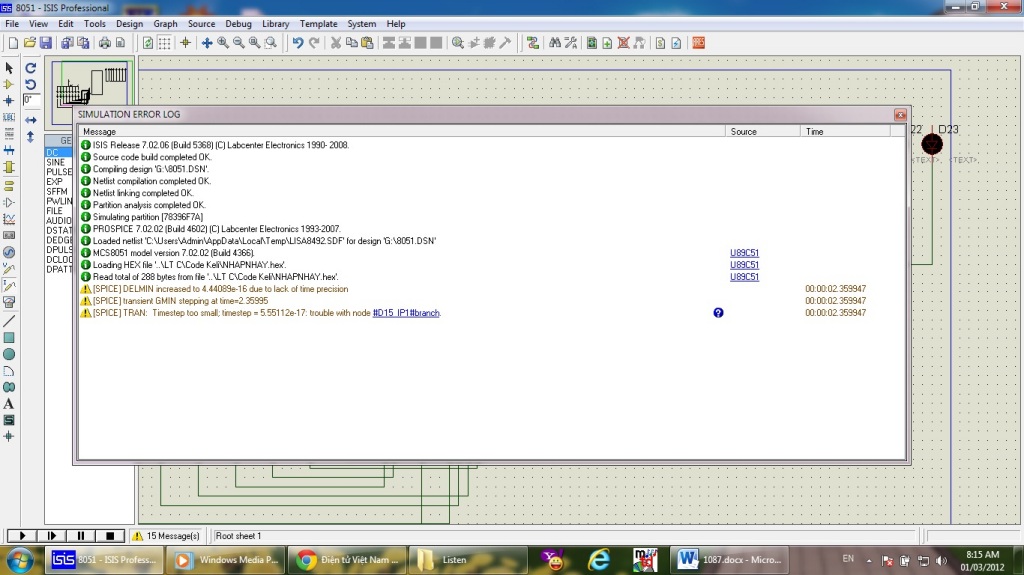Open the Debug menu
Viewport: 1024px width, 575px height.
pos(238,24)
